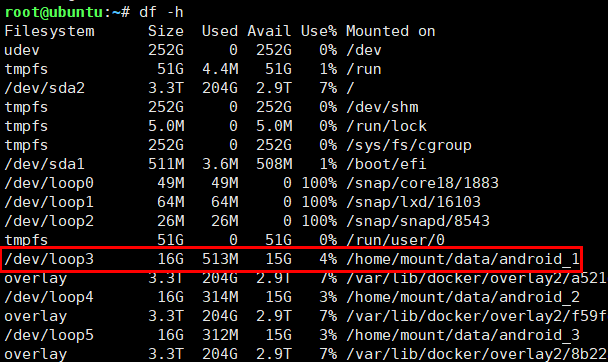Click the '/dev/loop5' filesystem entry
Image resolution: width=608 pixels, height=362 pixels.
(49, 335)
